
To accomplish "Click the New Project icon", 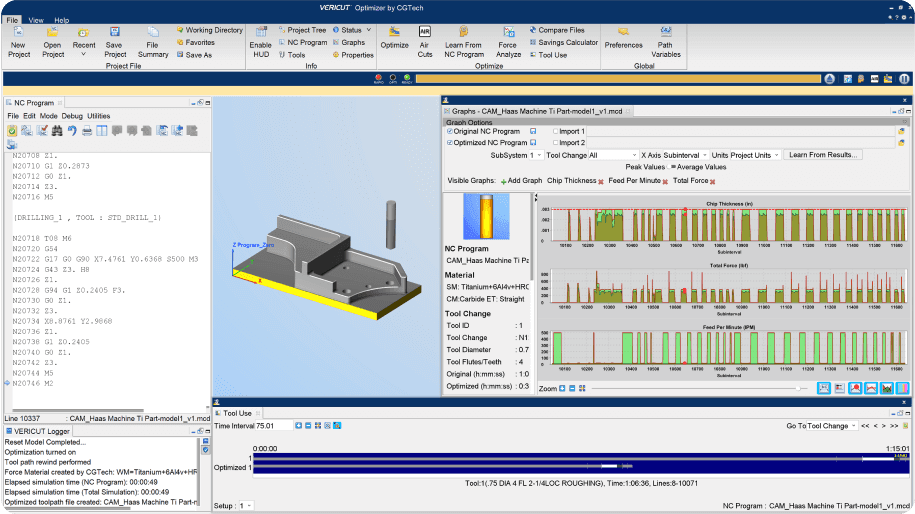I will (18, 34).
